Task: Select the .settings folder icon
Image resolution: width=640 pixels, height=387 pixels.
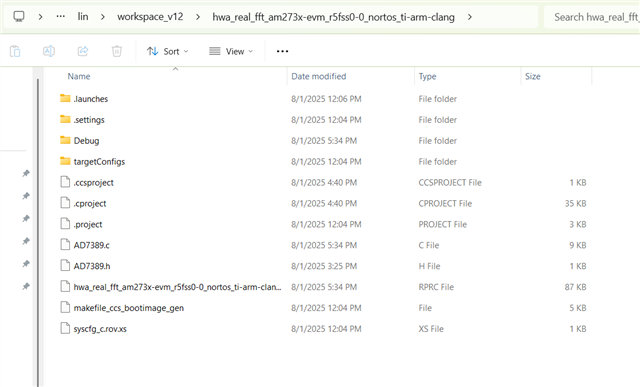Action: coord(65,119)
